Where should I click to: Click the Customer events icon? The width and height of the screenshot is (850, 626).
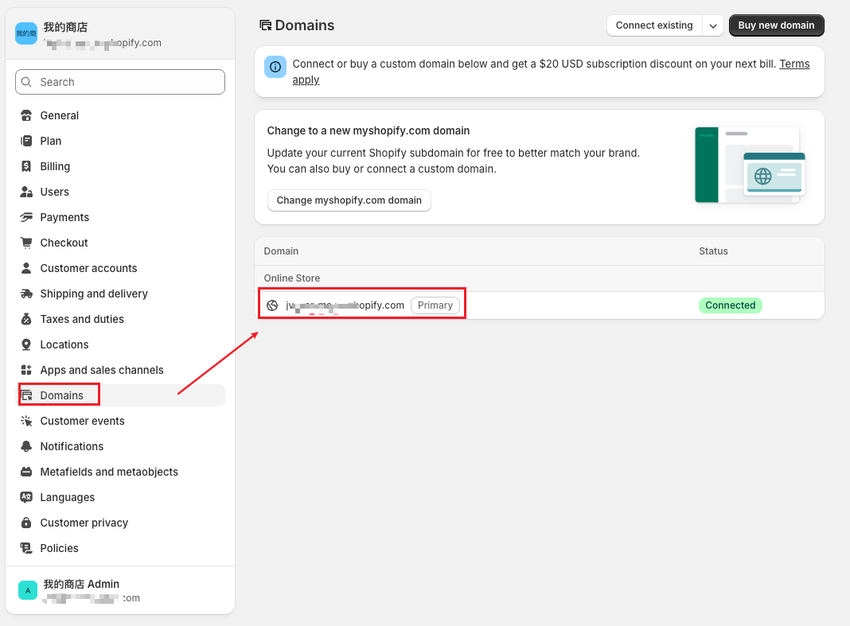[27, 421]
